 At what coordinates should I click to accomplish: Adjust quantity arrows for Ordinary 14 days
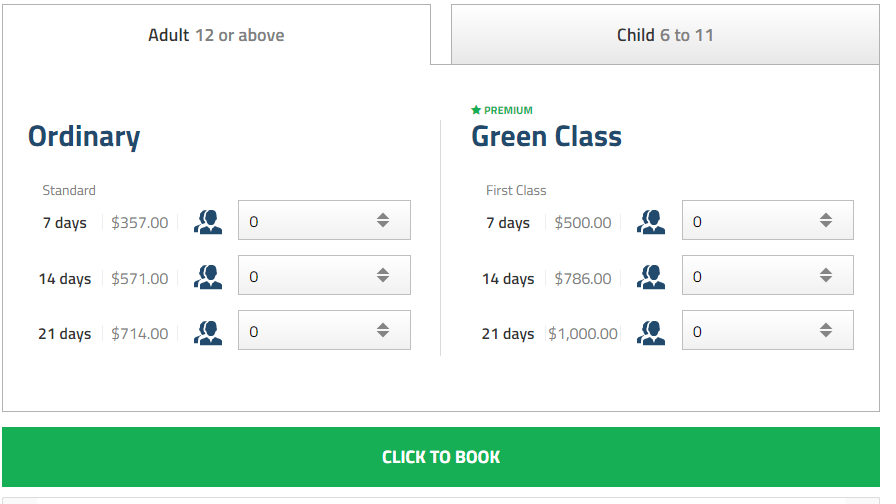(383, 276)
